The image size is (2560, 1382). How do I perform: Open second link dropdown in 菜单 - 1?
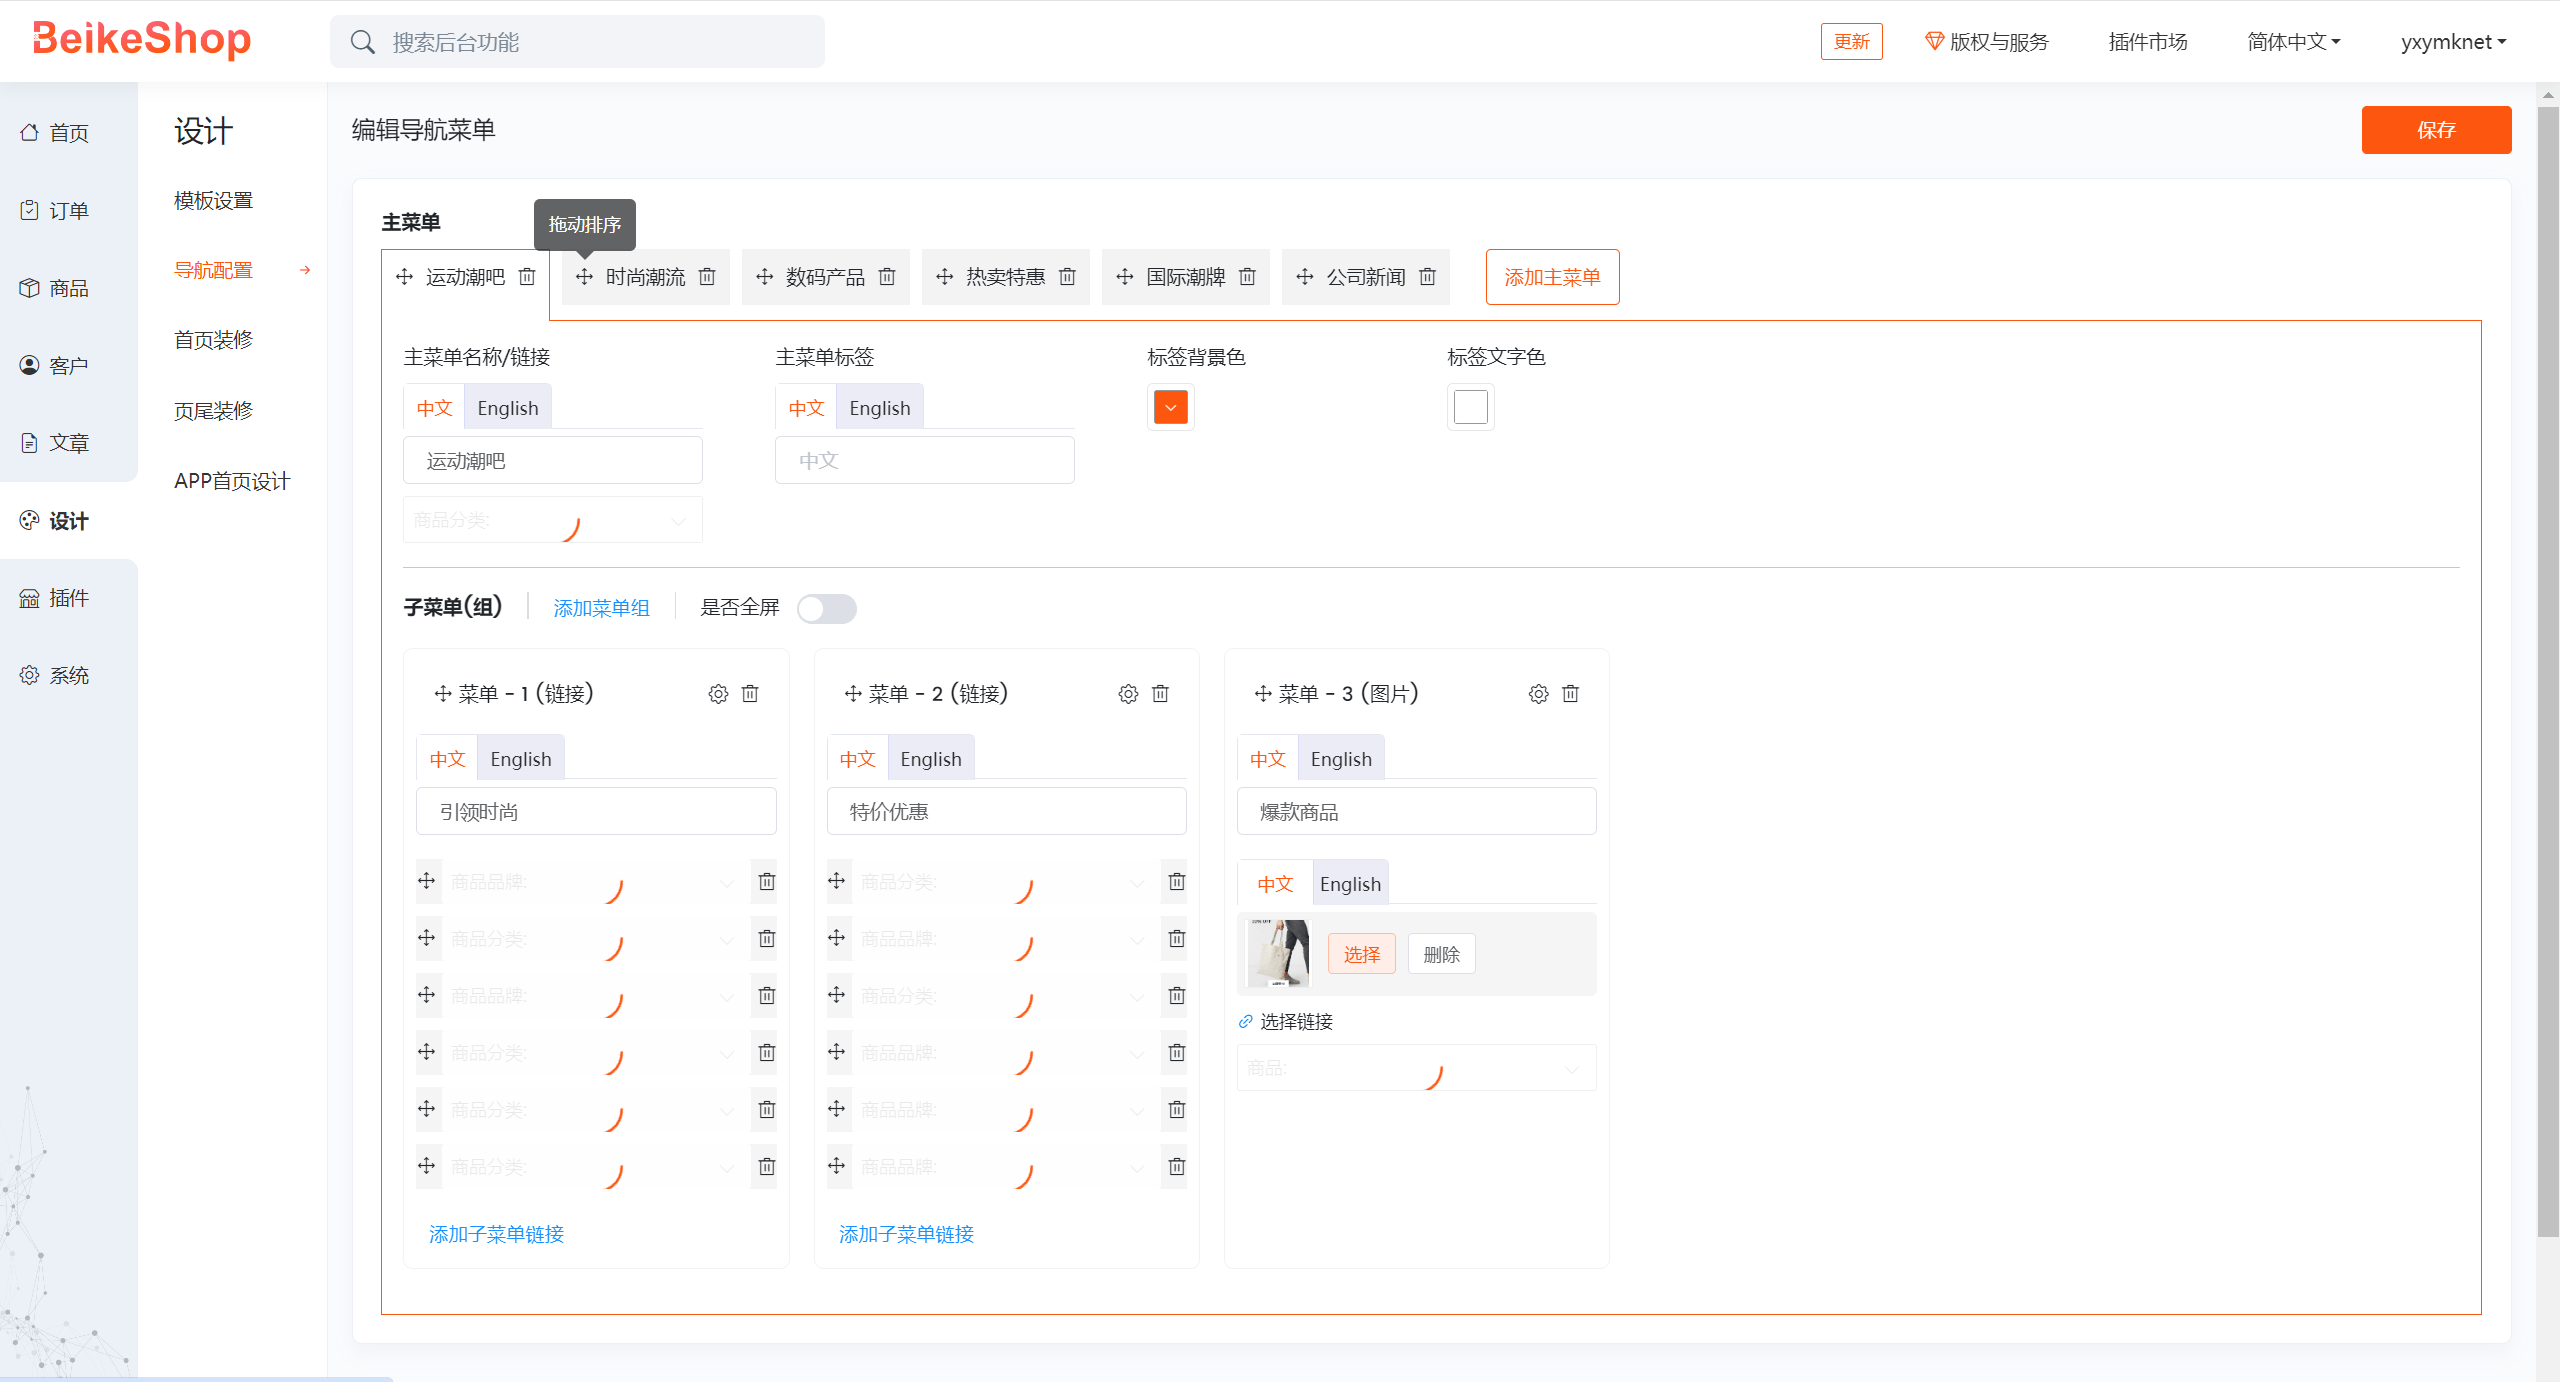(595, 939)
